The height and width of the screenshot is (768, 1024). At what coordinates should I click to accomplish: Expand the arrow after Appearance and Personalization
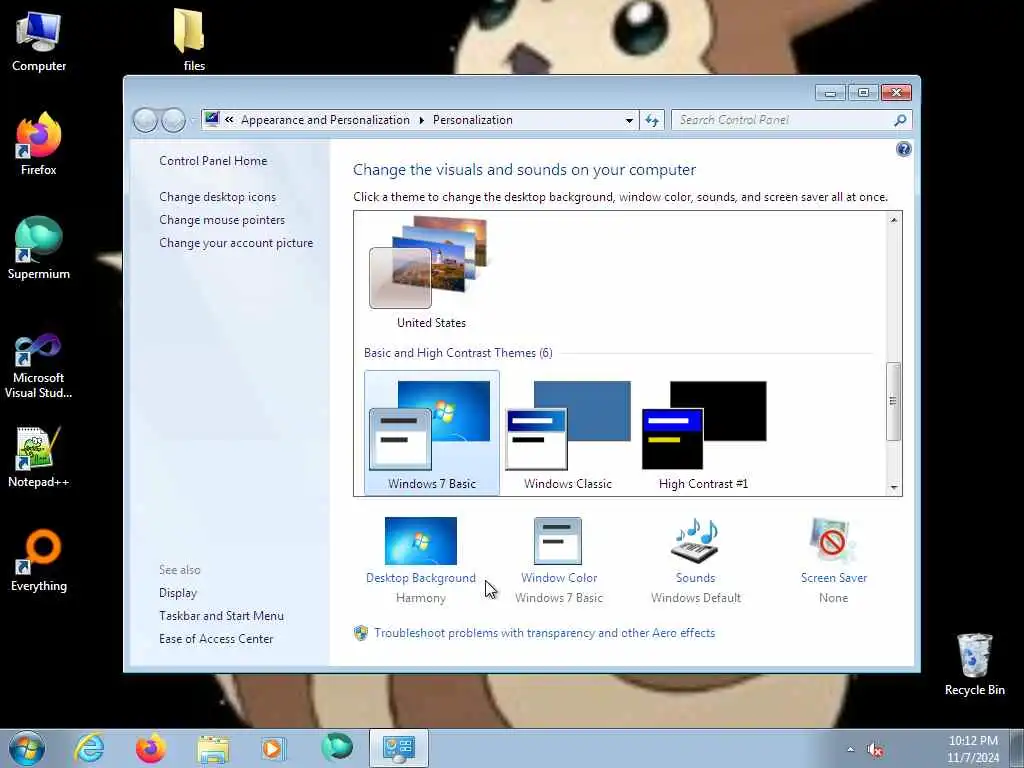tap(421, 120)
